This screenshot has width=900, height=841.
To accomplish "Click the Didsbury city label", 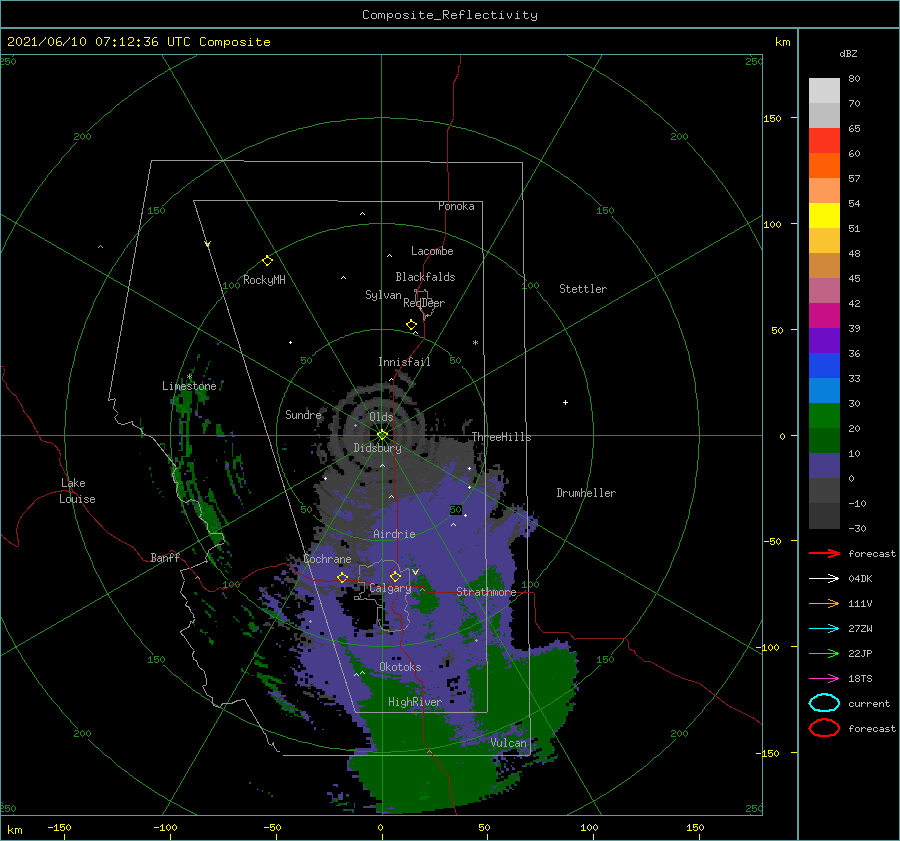I will pyautogui.click(x=378, y=448).
